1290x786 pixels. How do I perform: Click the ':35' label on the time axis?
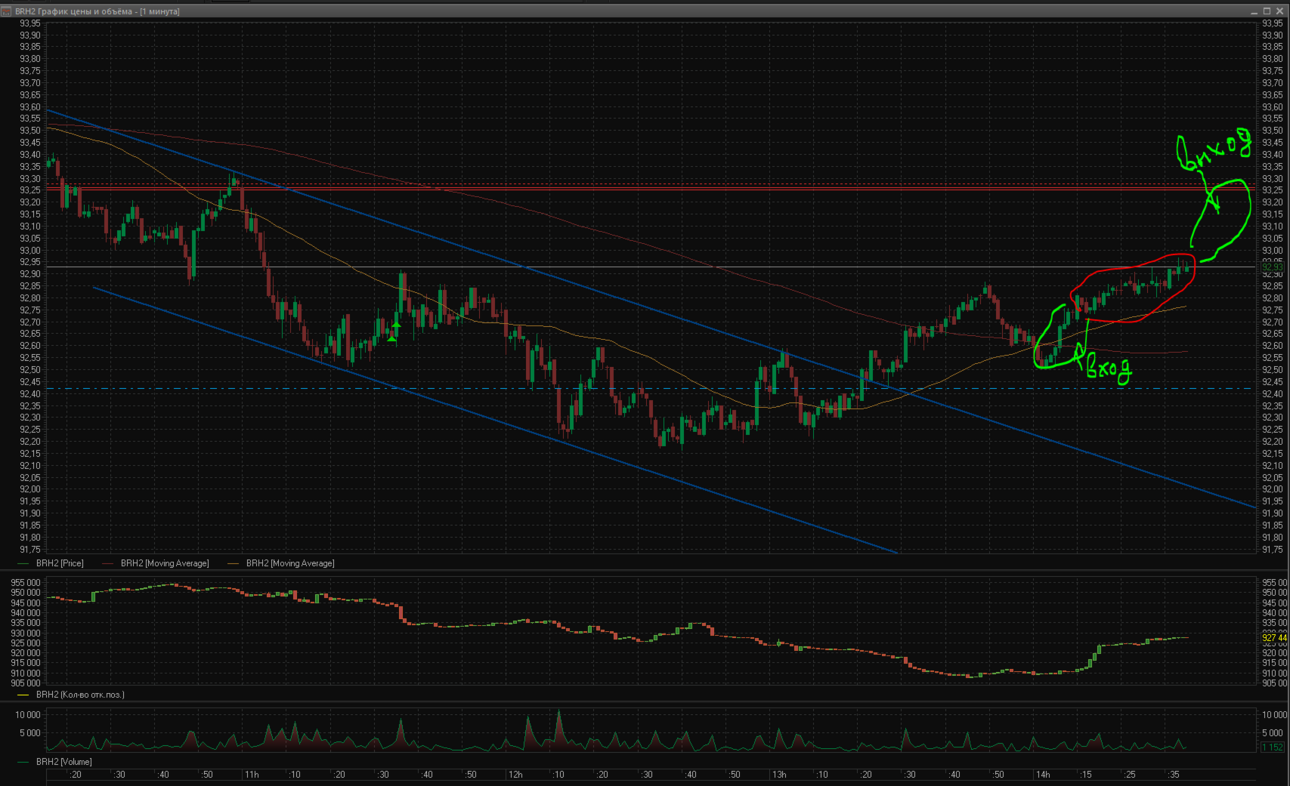(x=1173, y=775)
